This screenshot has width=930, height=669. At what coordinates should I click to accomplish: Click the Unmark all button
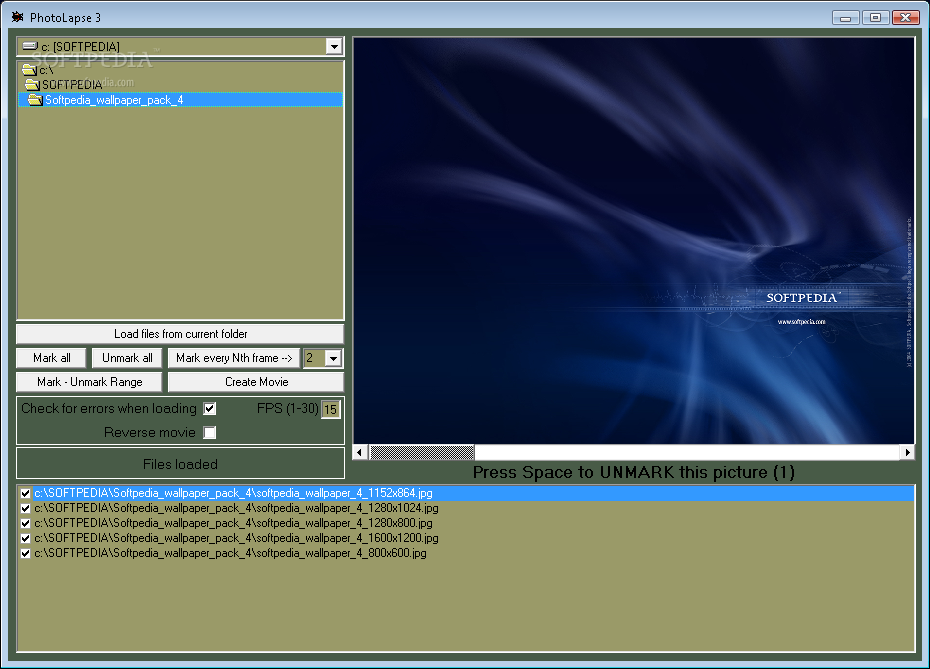click(x=127, y=358)
